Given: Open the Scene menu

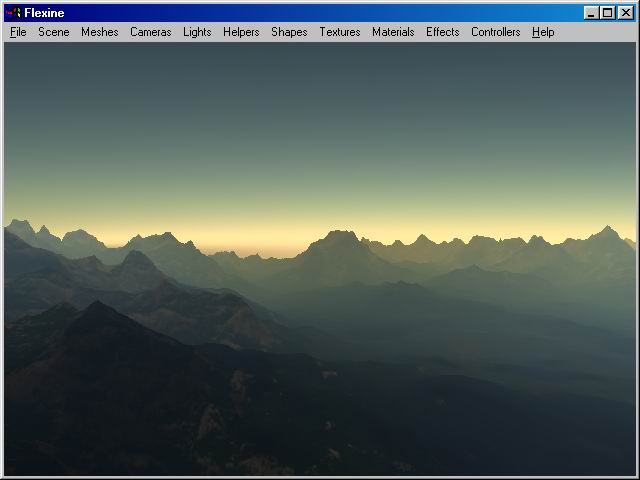Looking at the screenshot, I should (x=53, y=32).
